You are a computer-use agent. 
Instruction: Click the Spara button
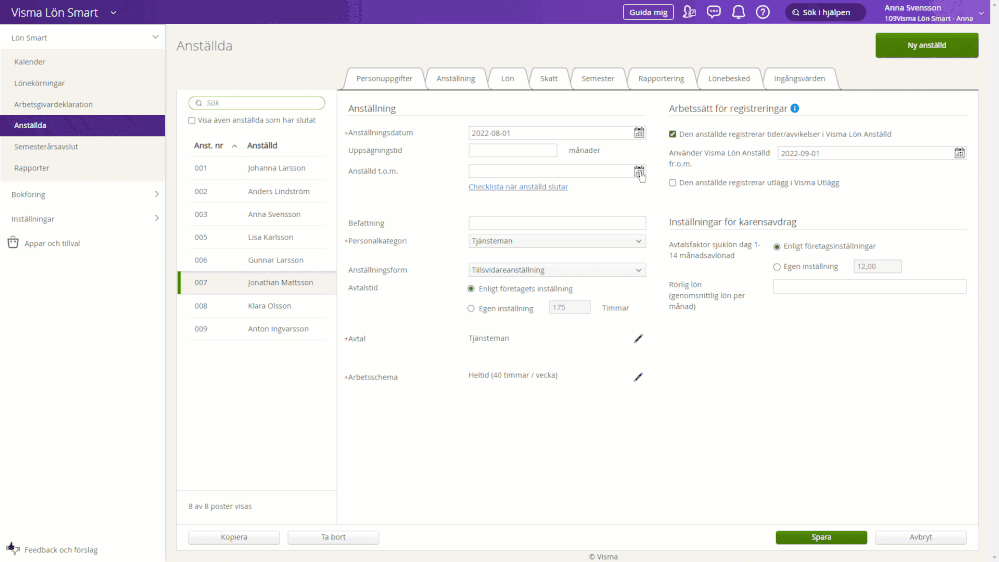pyautogui.click(x=821, y=537)
